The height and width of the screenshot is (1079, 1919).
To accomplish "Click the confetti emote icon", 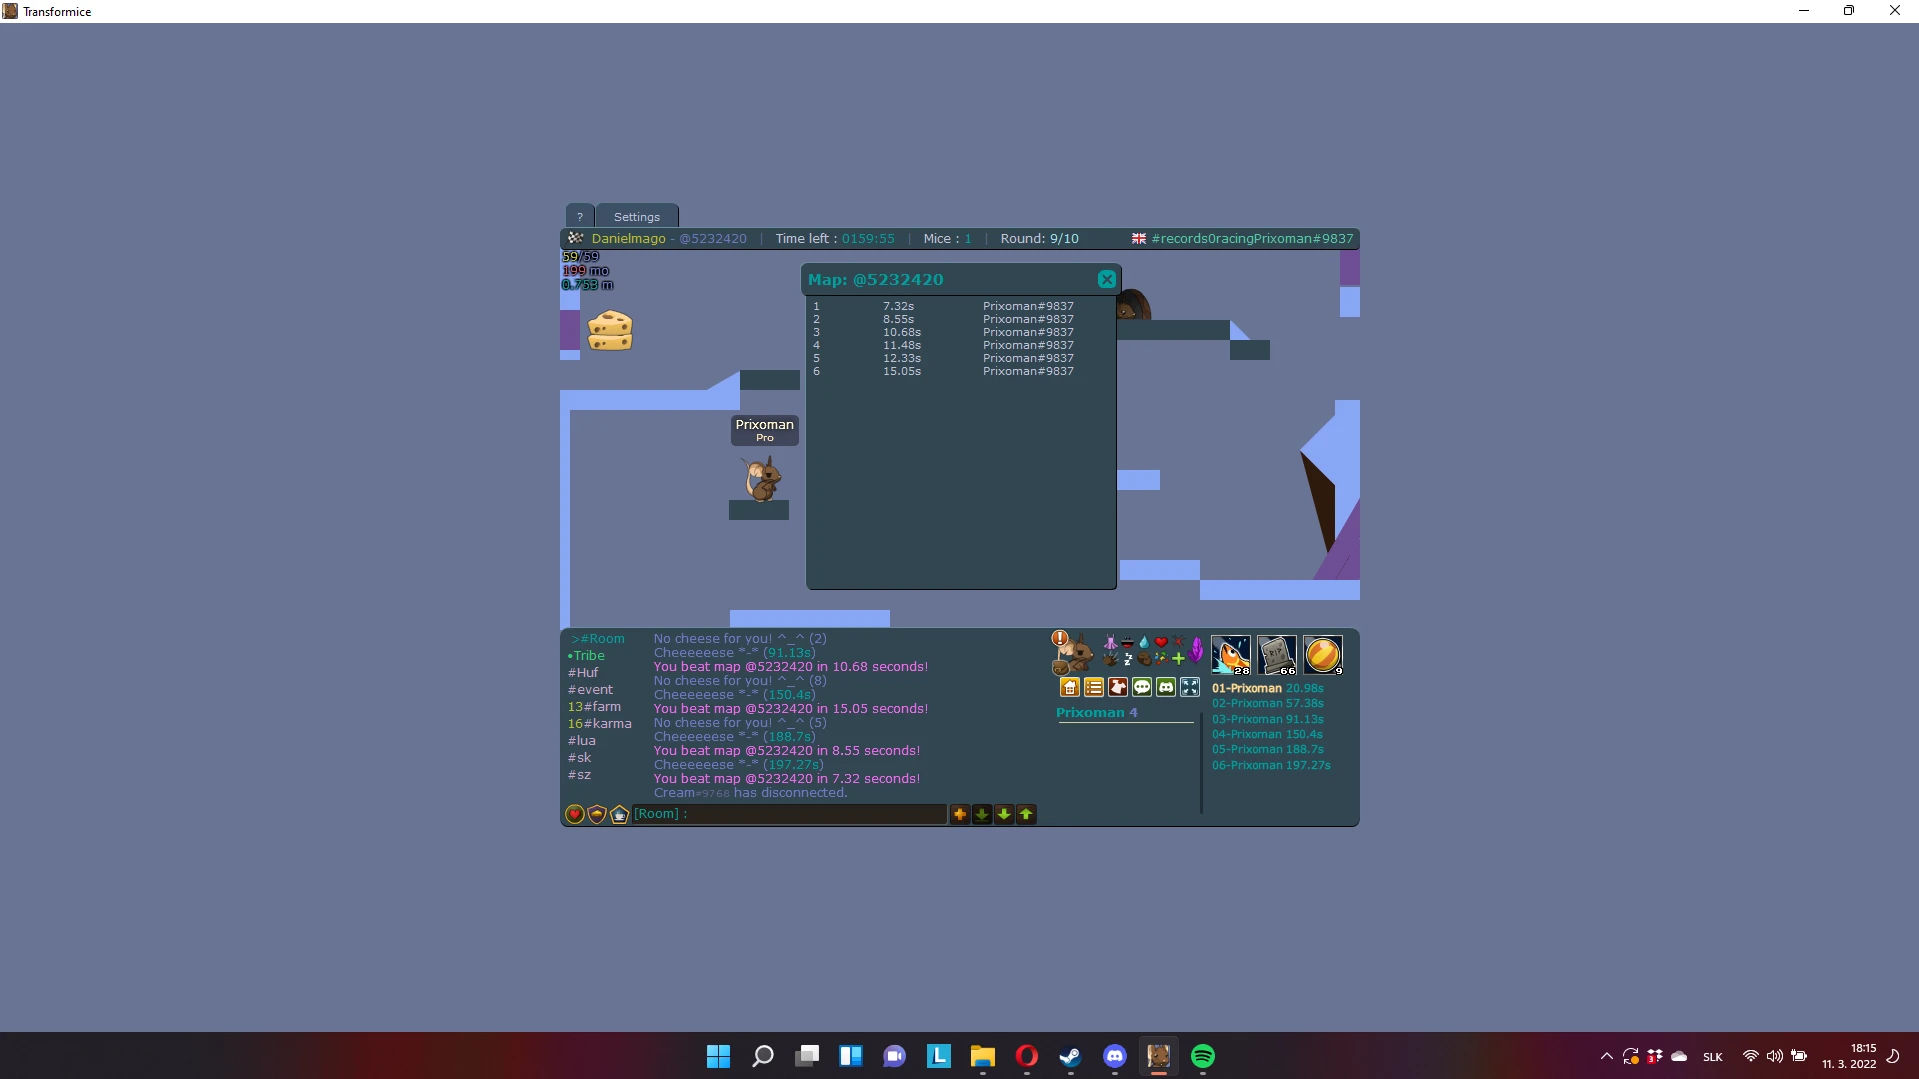I will (1161, 658).
